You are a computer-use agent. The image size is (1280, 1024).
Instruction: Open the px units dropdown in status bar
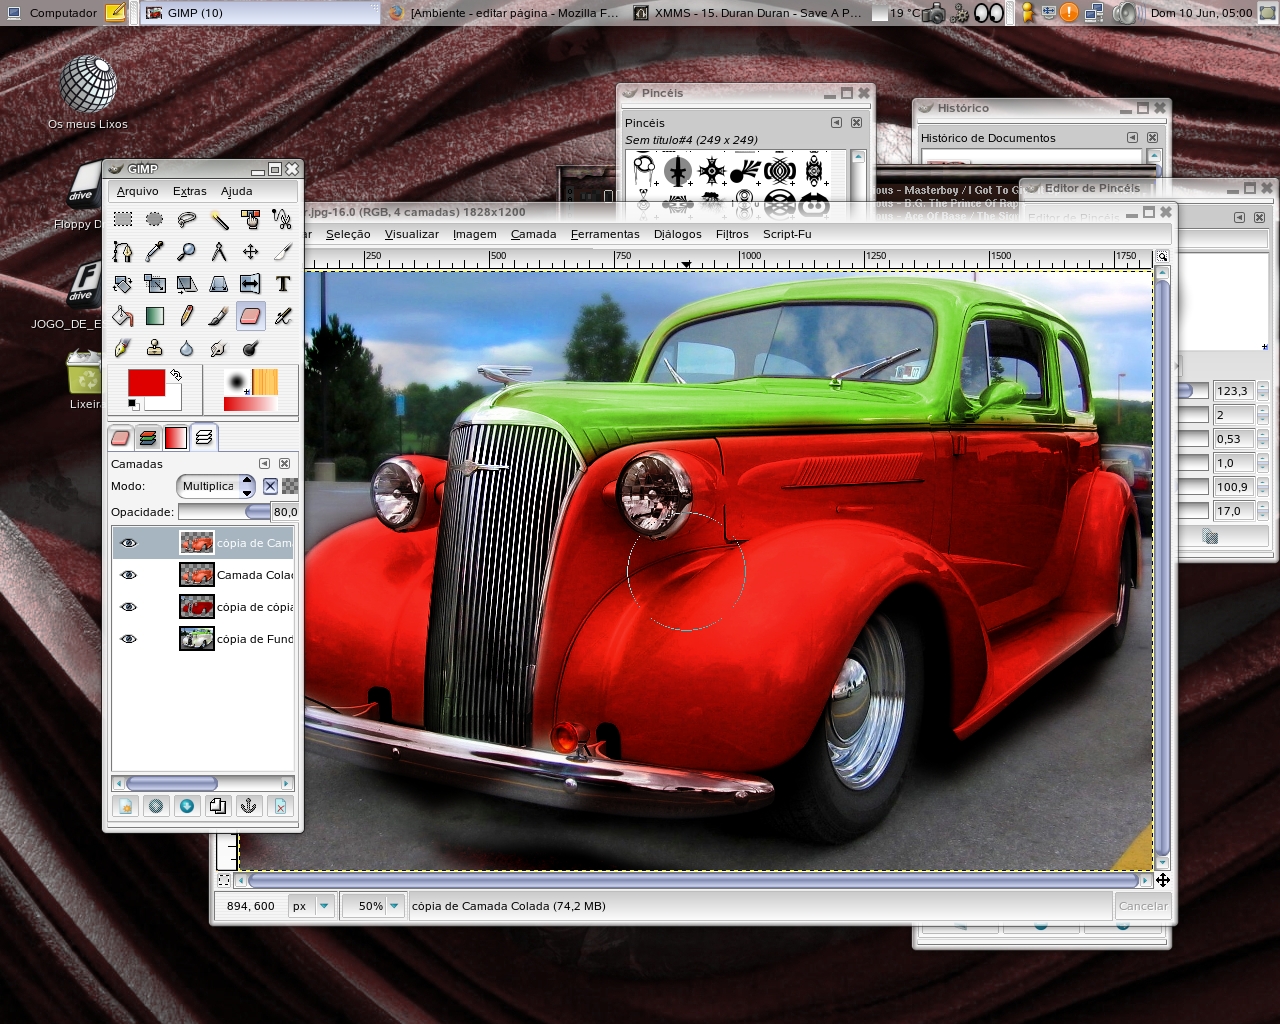click(x=311, y=906)
